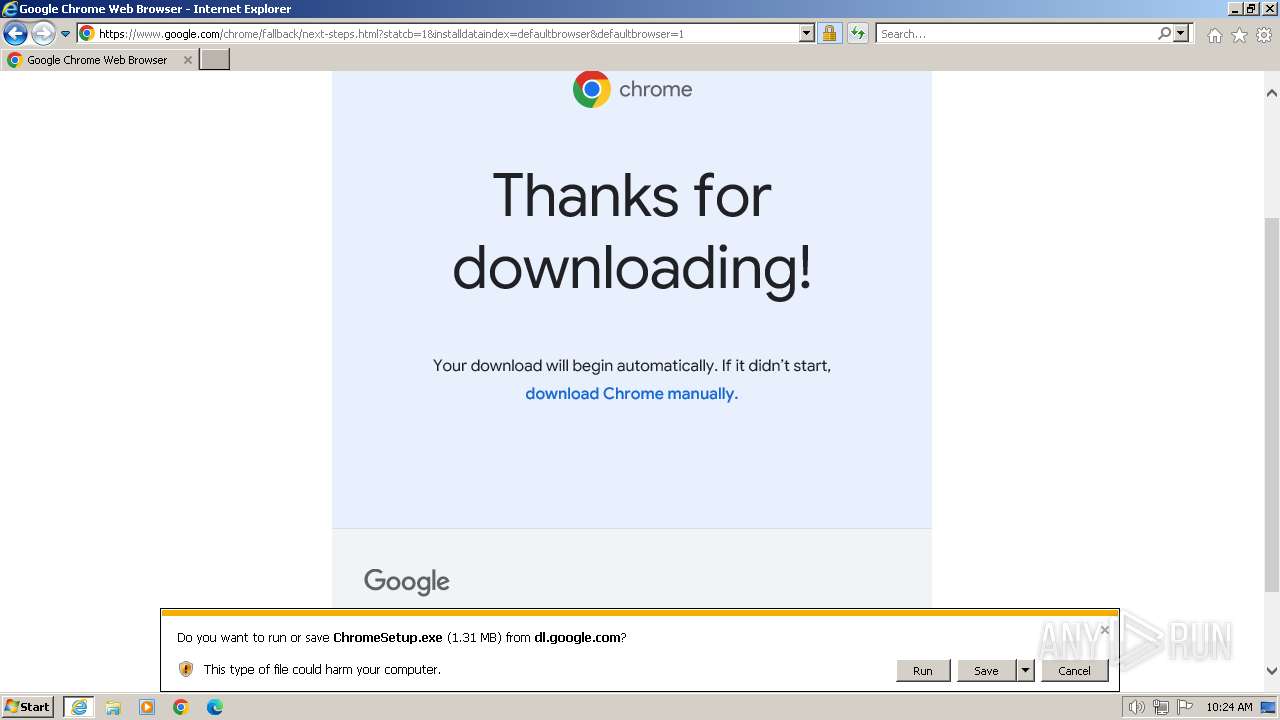Image resolution: width=1280 pixels, height=720 pixels.
Task: Open recent pages dropdown beside Forward button
Action: pos(66,34)
